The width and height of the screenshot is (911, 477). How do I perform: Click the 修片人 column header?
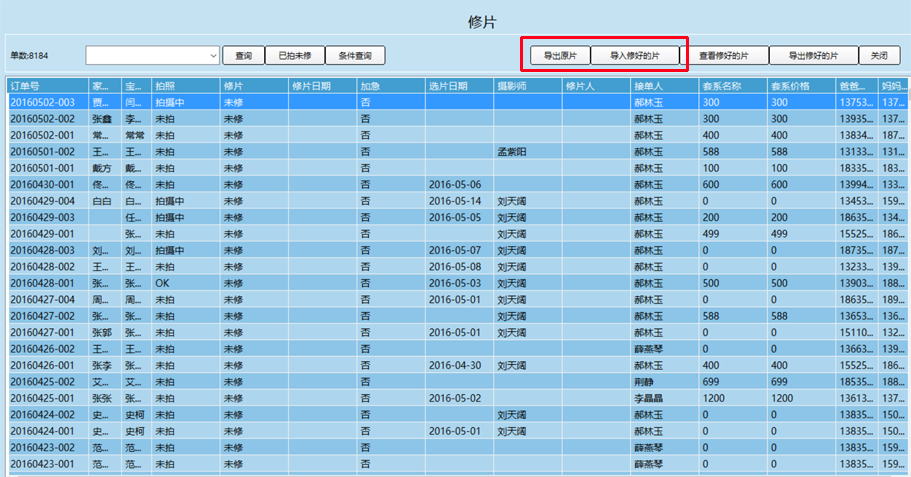(597, 86)
